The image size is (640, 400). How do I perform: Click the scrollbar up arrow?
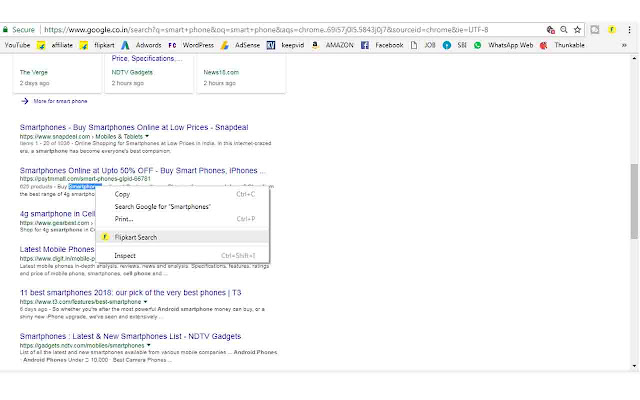point(634,58)
